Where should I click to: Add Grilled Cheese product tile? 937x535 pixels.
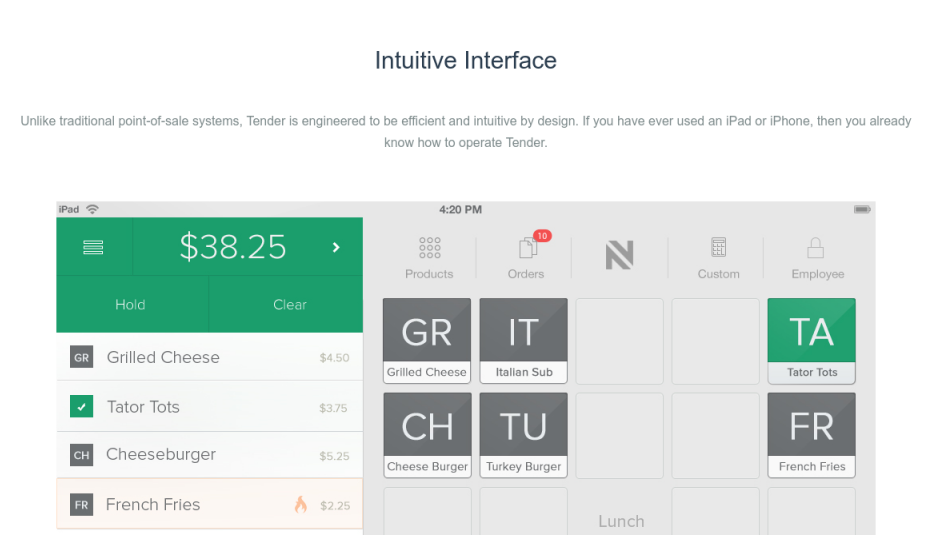coord(427,341)
